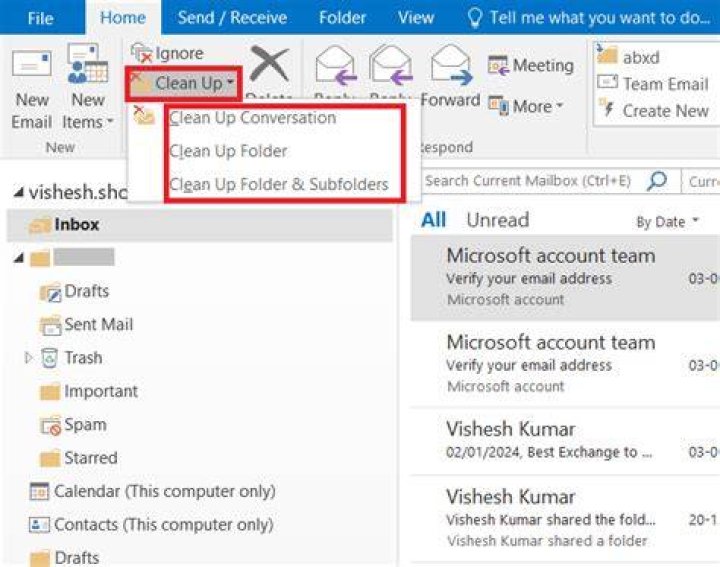Open the New Items icon

coord(87,63)
